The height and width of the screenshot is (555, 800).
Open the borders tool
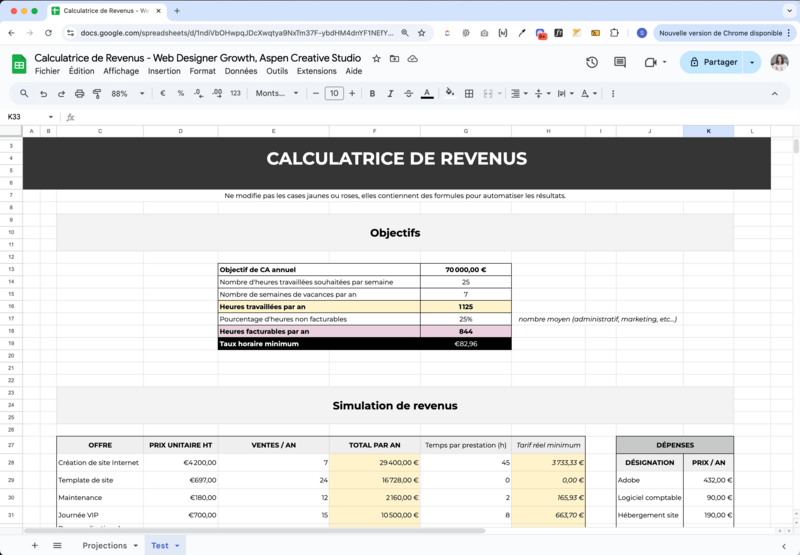pos(469,93)
